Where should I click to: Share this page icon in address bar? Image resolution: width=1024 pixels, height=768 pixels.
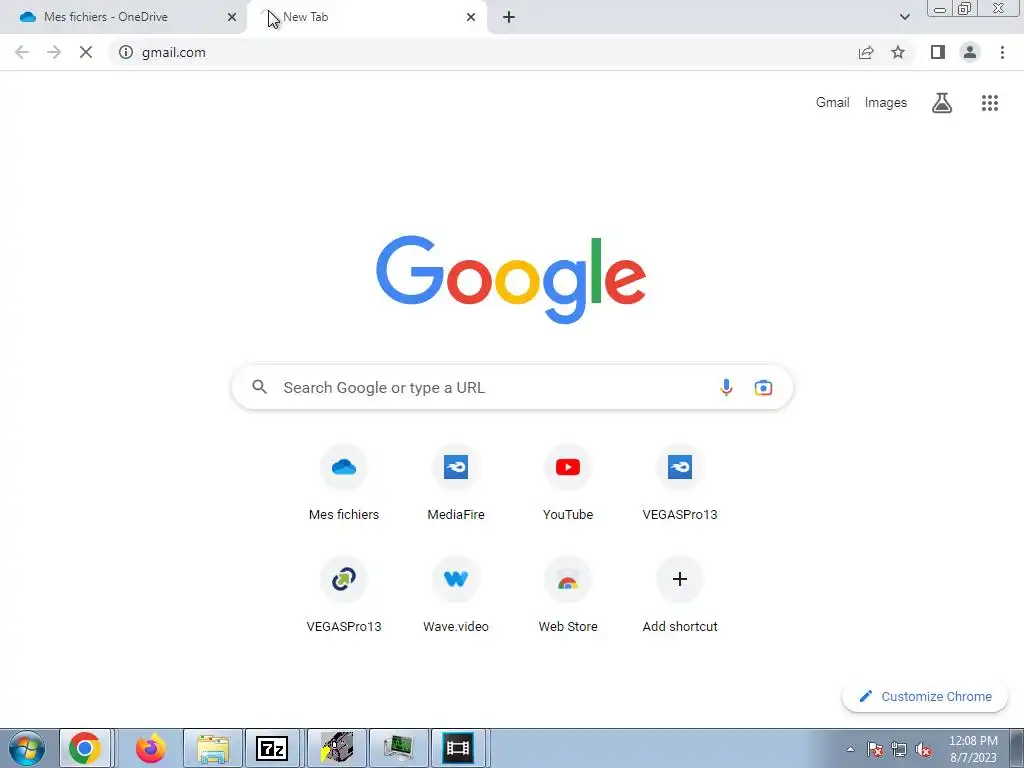tap(866, 52)
